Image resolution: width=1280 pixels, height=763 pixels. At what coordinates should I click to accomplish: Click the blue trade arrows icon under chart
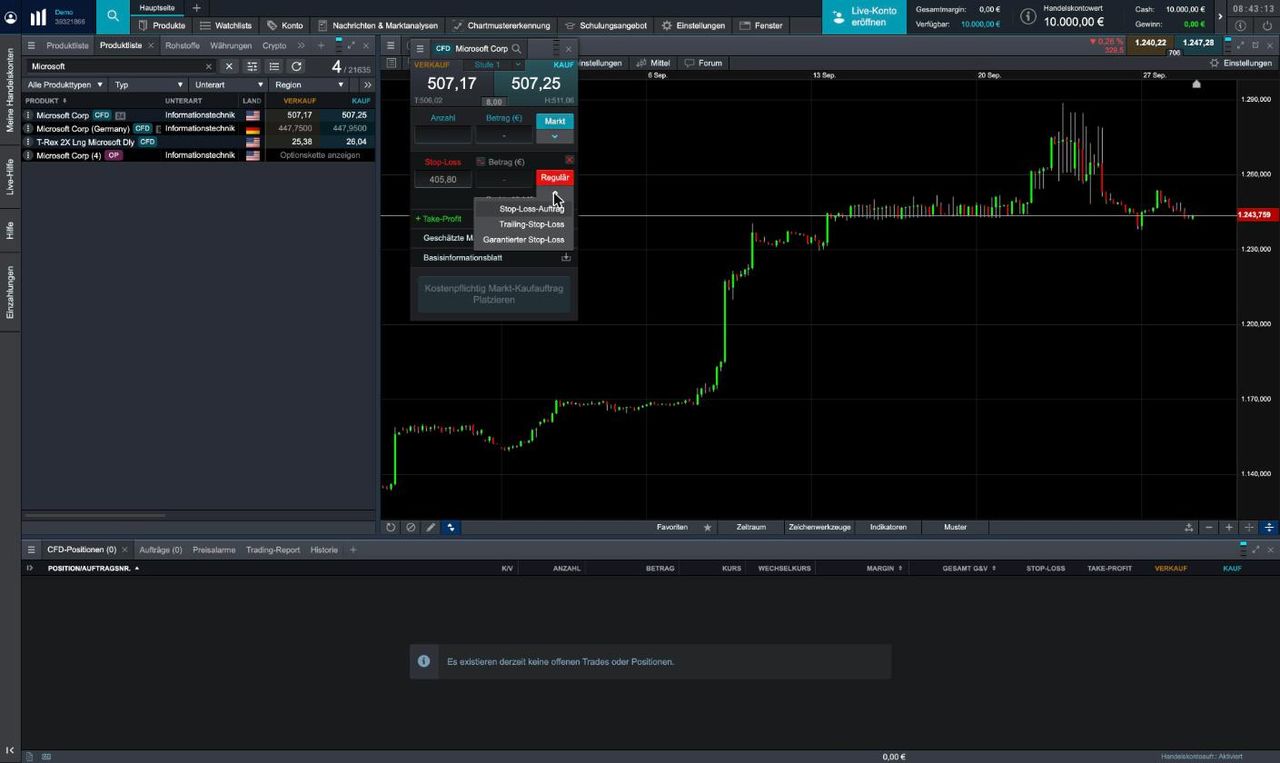pos(451,527)
